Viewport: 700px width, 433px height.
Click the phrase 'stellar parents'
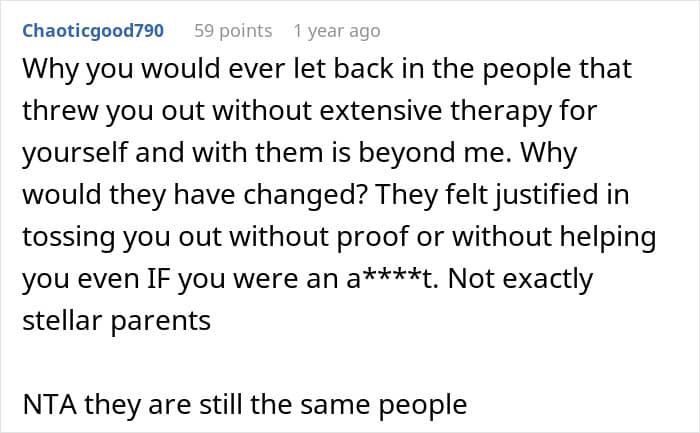coord(117,321)
